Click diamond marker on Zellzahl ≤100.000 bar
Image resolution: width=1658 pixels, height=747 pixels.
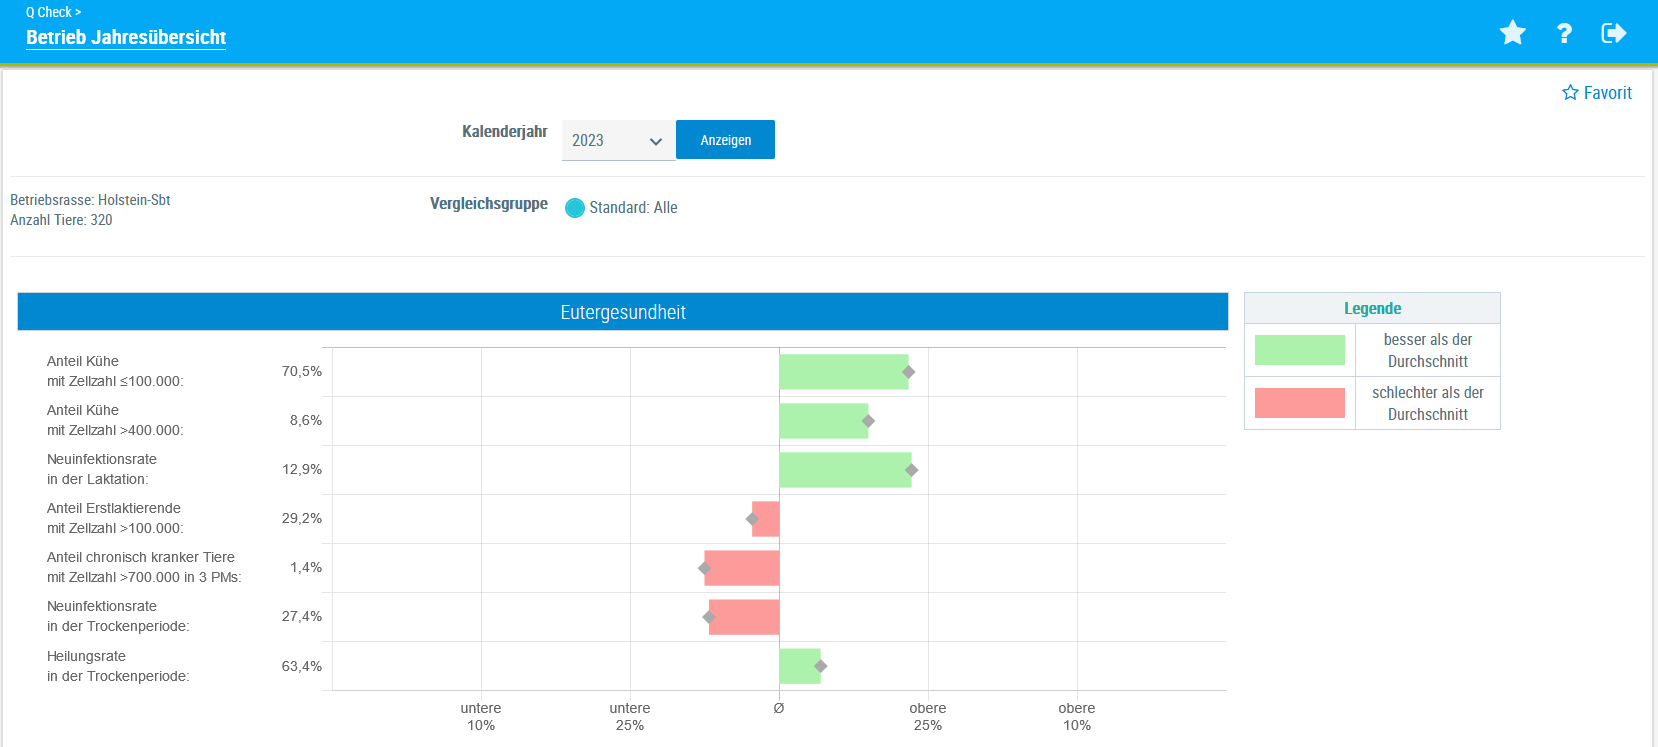(908, 372)
